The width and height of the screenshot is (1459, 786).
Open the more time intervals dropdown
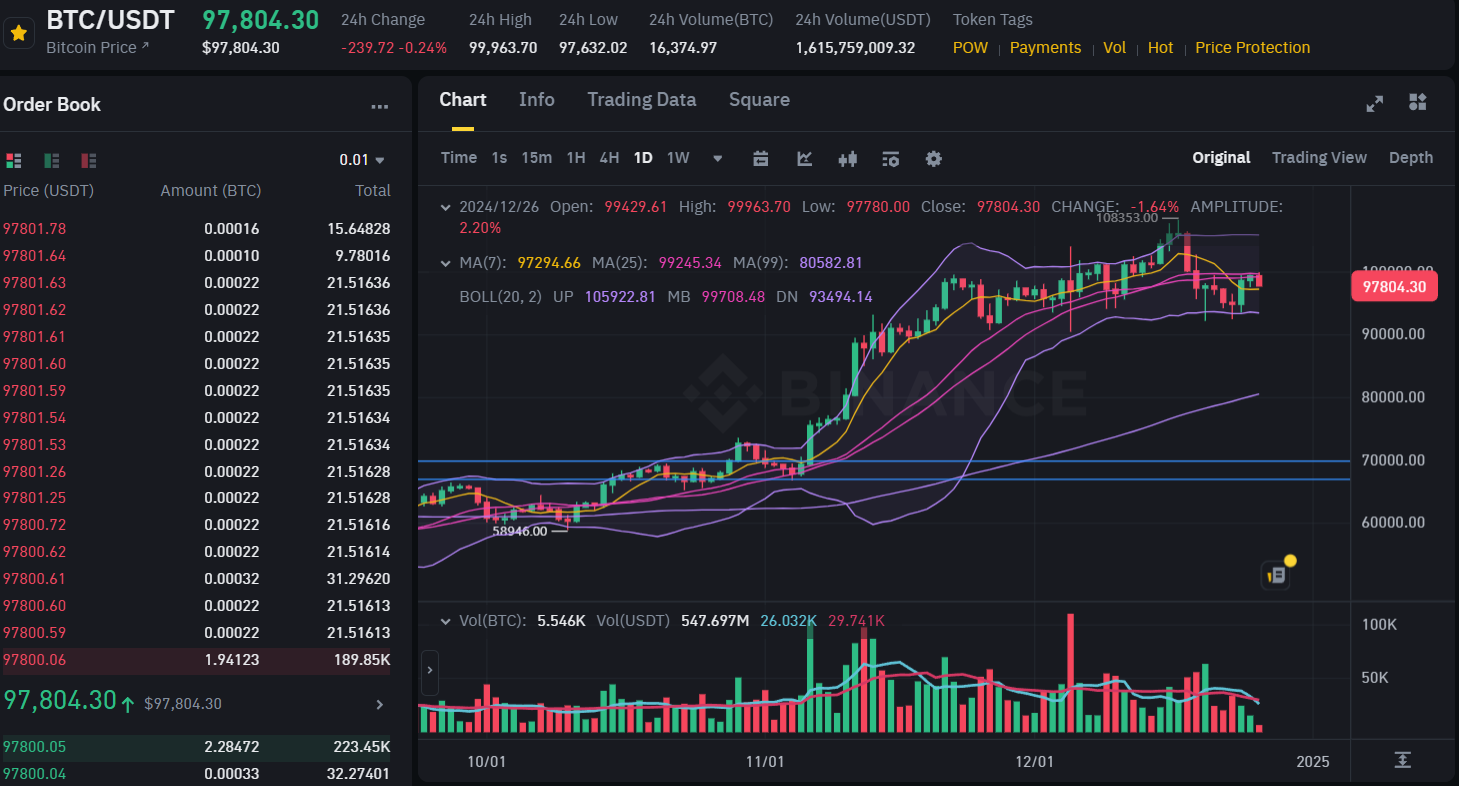tap(717, 158)
